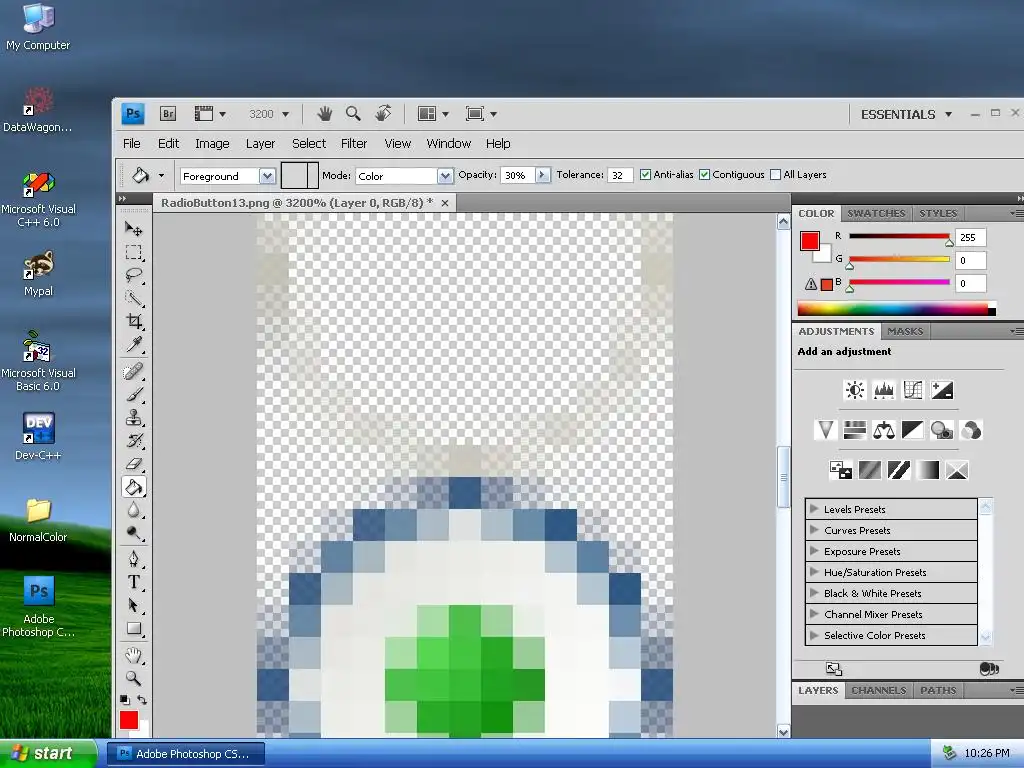Click the canvas vertical scrollbar down arrow
1024x768 pixels.
click(783, 731)
